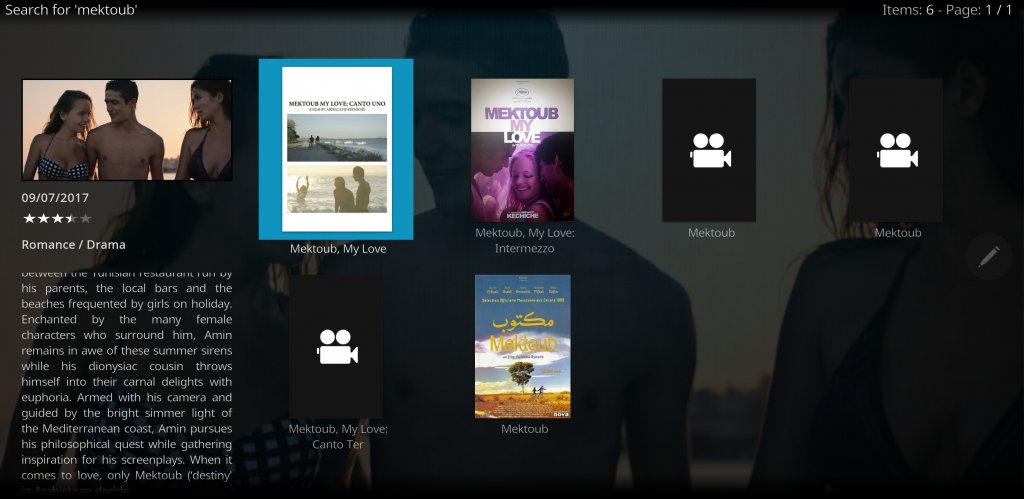Click the beach still preview image
The height and width of the screenshot is (499, 1024).
tap(127, 130)
